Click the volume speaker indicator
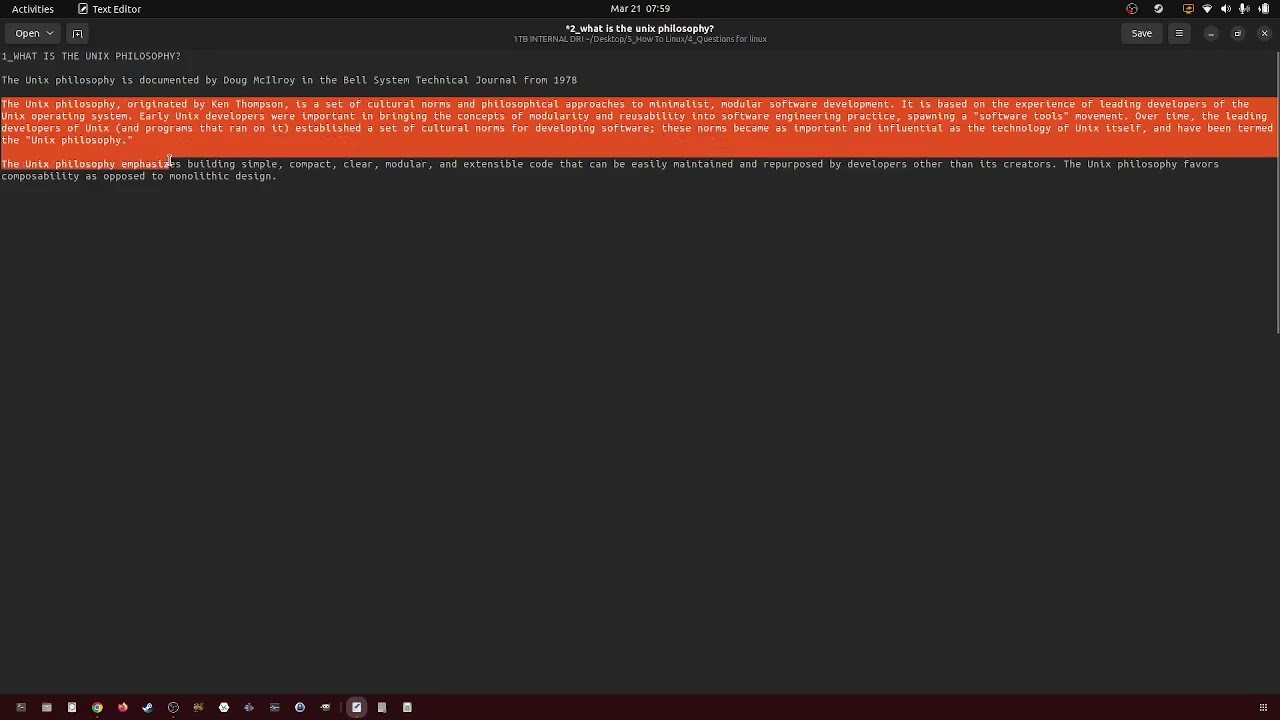1280x720 pixels. 1226,9
